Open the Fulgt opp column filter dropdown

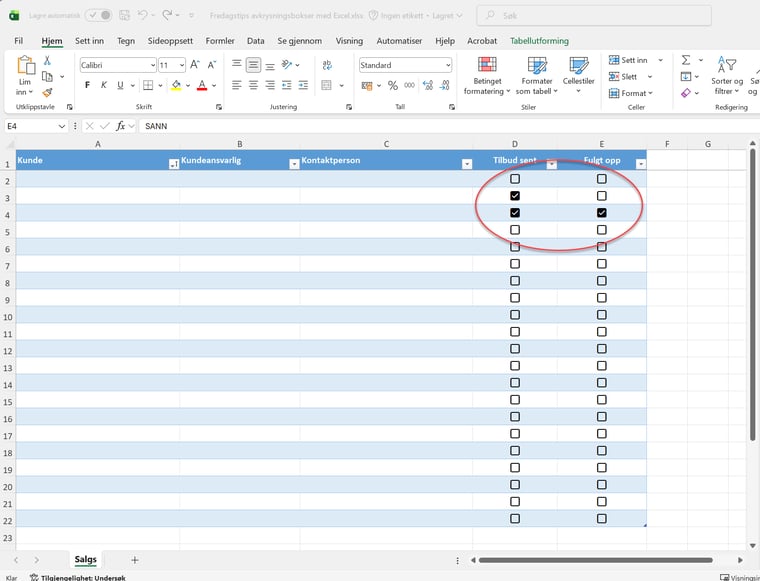(641, 164)
